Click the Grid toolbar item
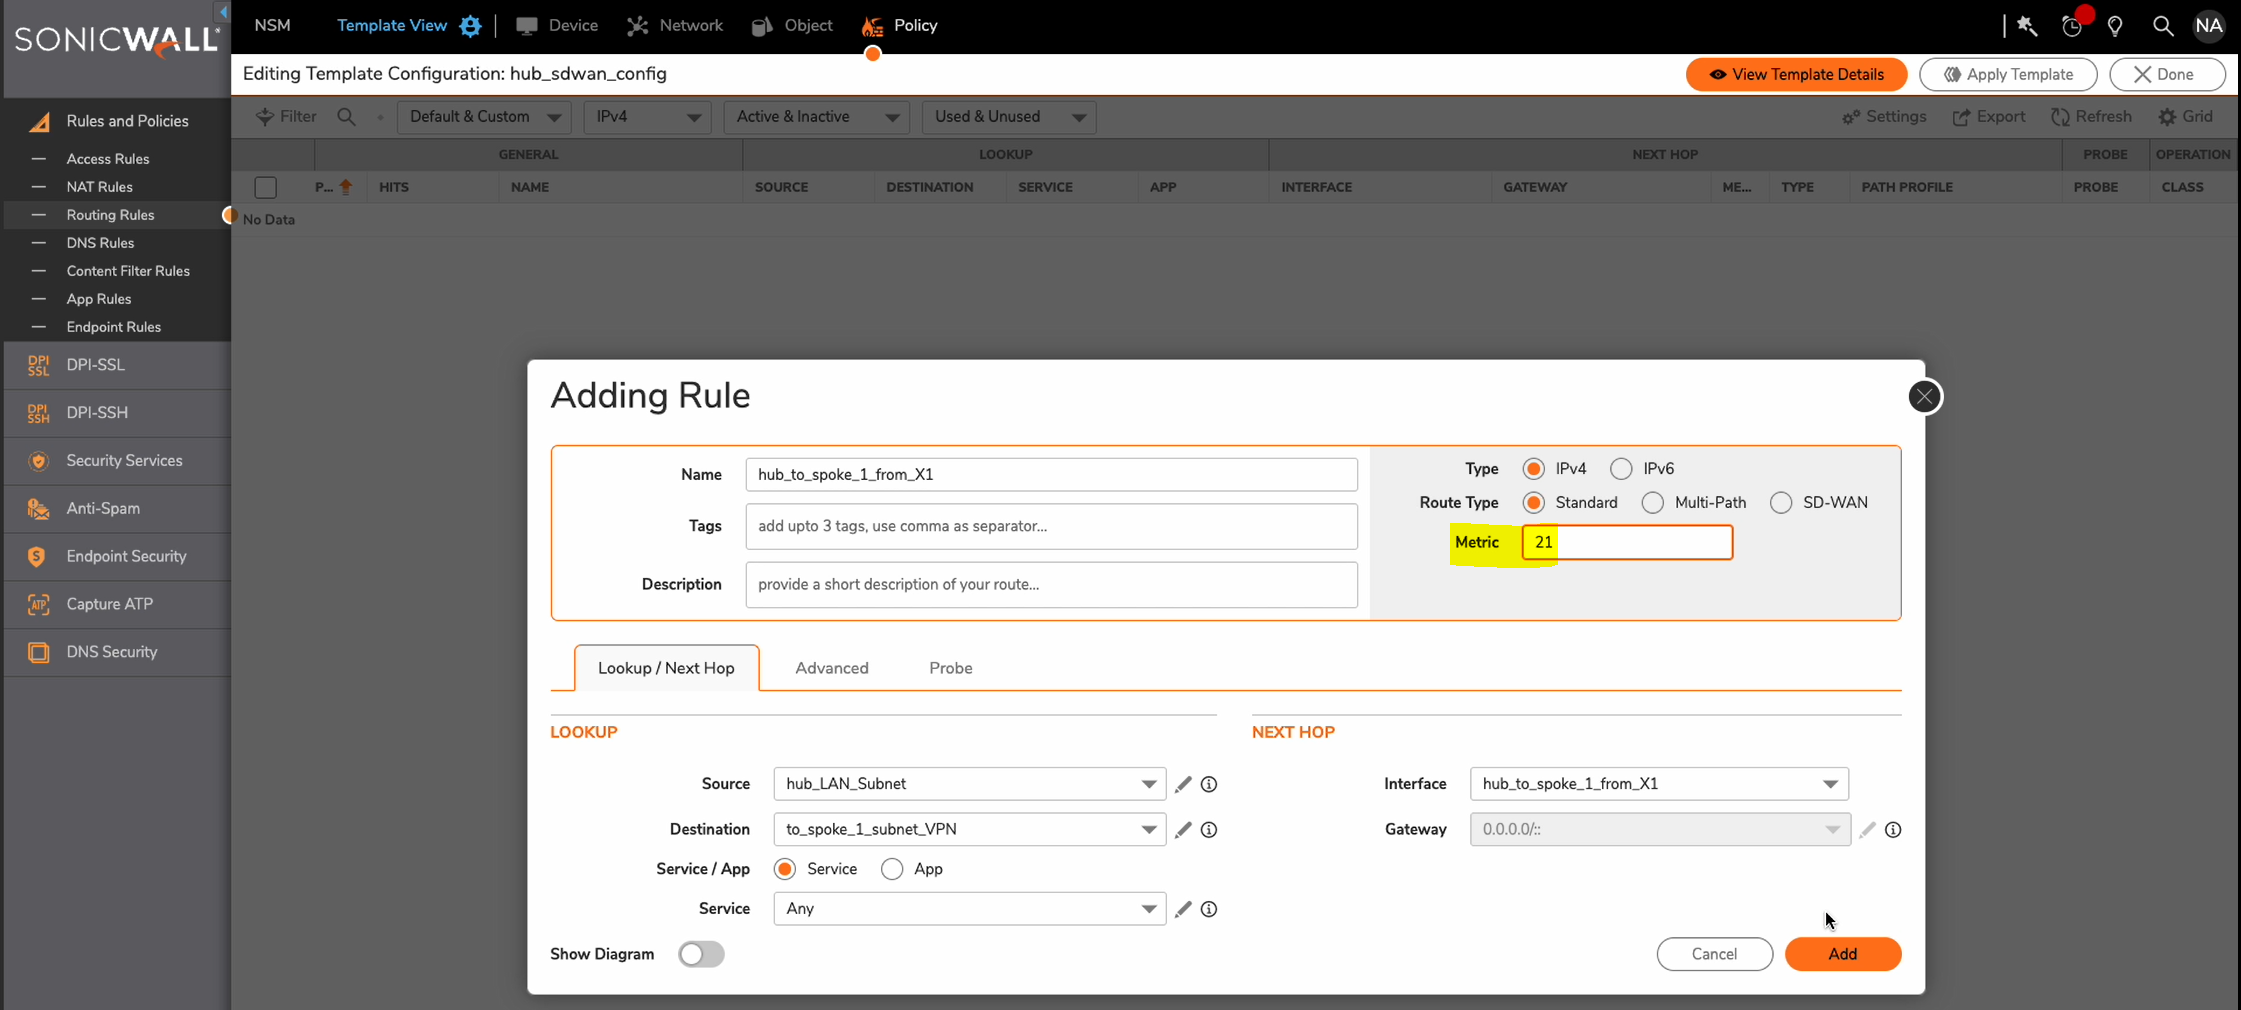This screenshot has width=2241, height=1010. tap(2186, 117)
